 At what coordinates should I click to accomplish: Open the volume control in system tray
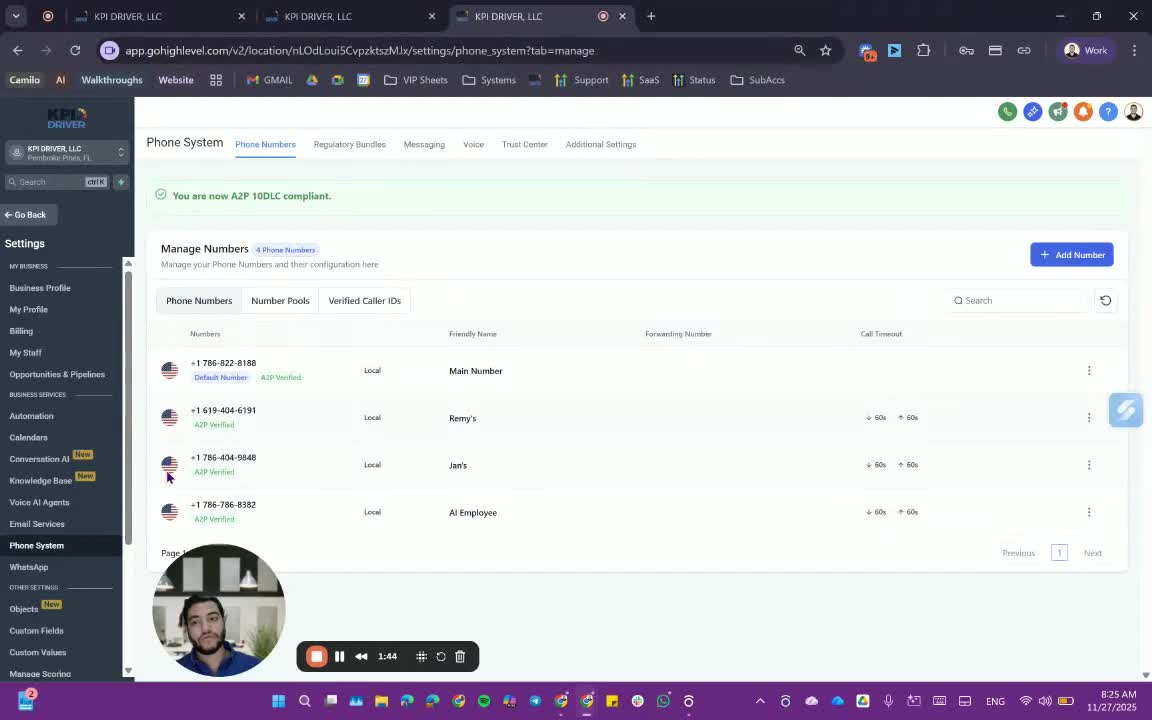(1045, 701)
